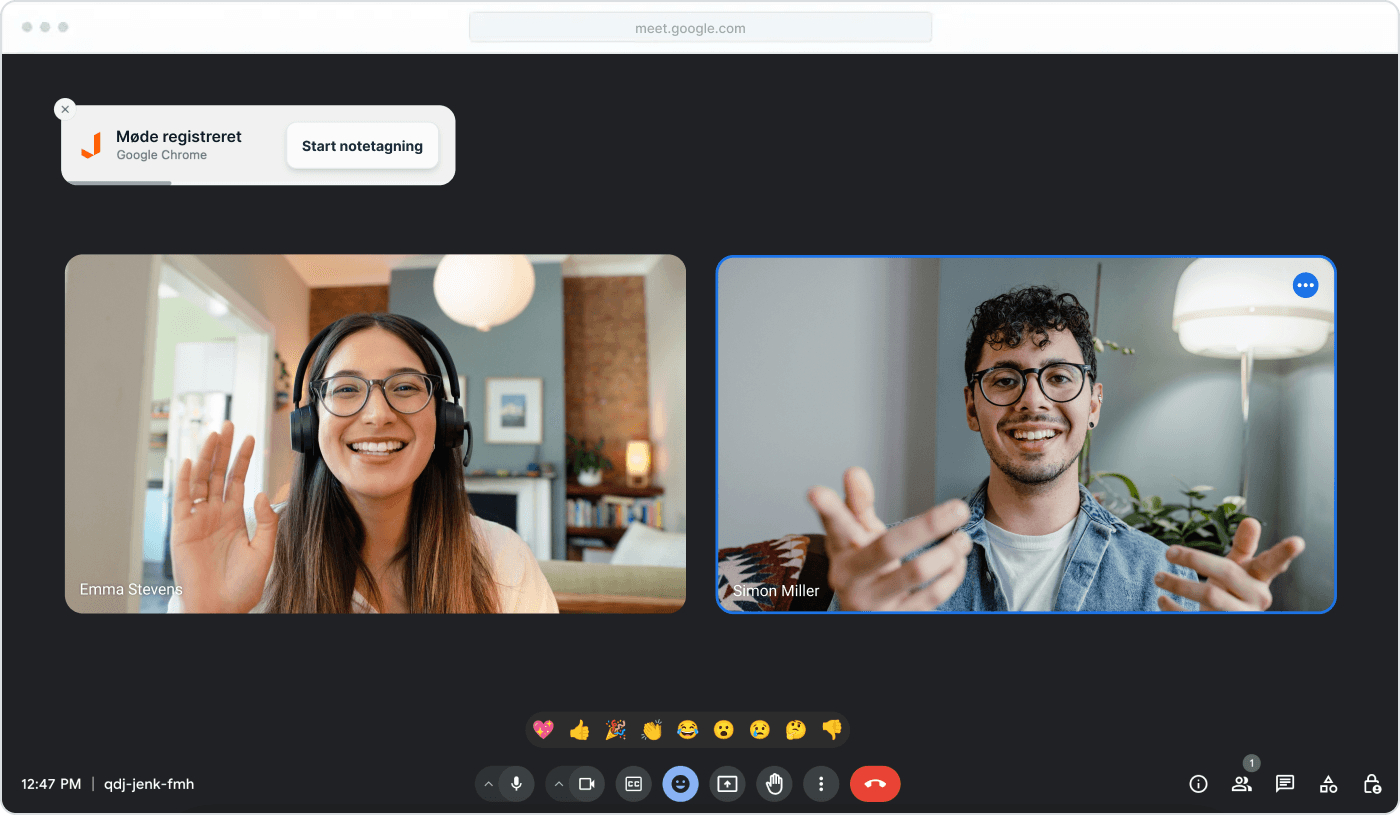Screen dimensions: 1400x815
Task: Start presenting your screen
Action: (x=727, y=784)
